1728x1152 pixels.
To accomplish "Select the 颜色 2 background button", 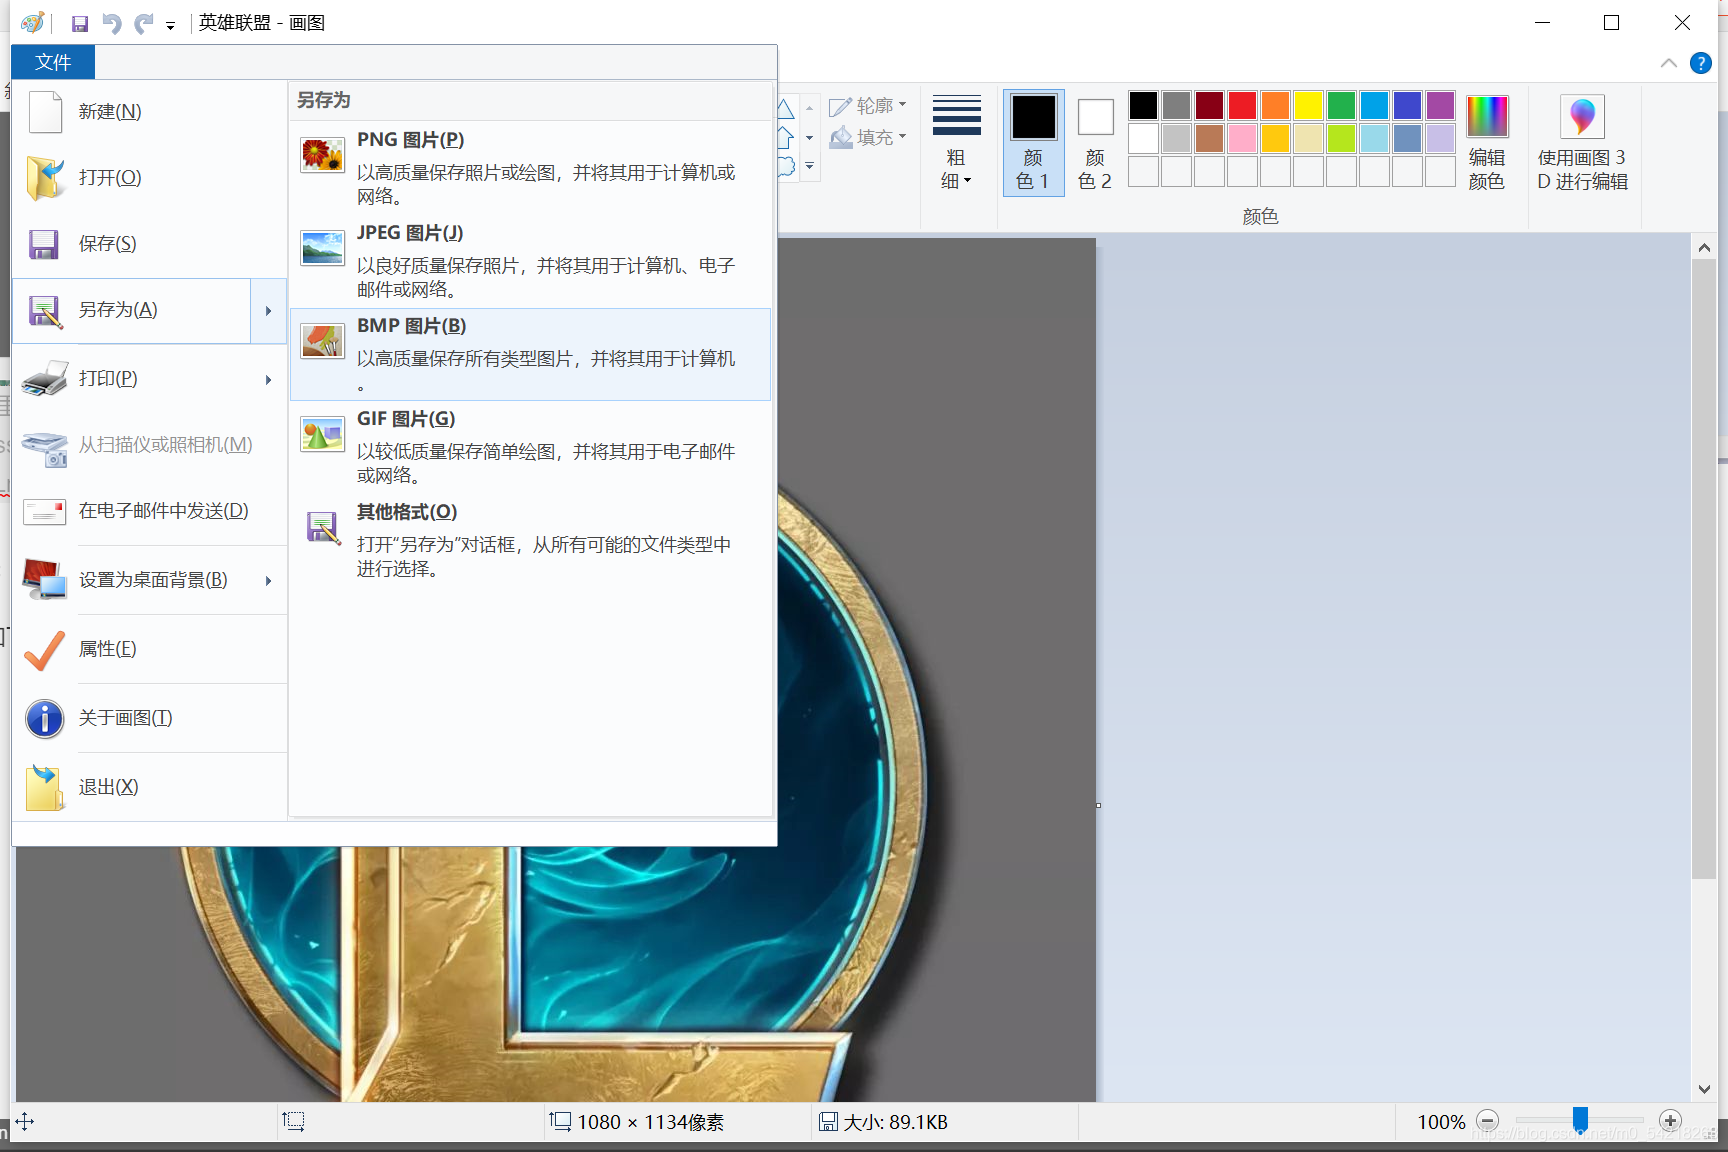I will coord(1095,143).
